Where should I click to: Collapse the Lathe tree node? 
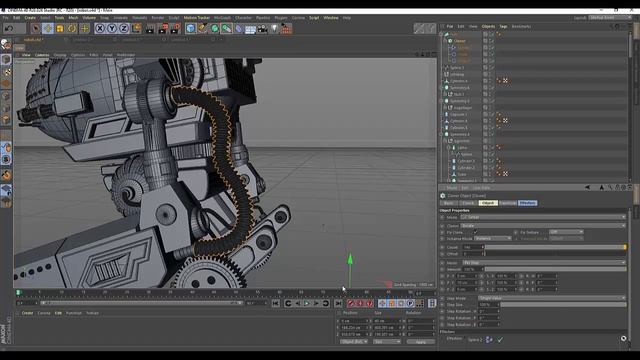pyautogui.click(x=449, y=148)
